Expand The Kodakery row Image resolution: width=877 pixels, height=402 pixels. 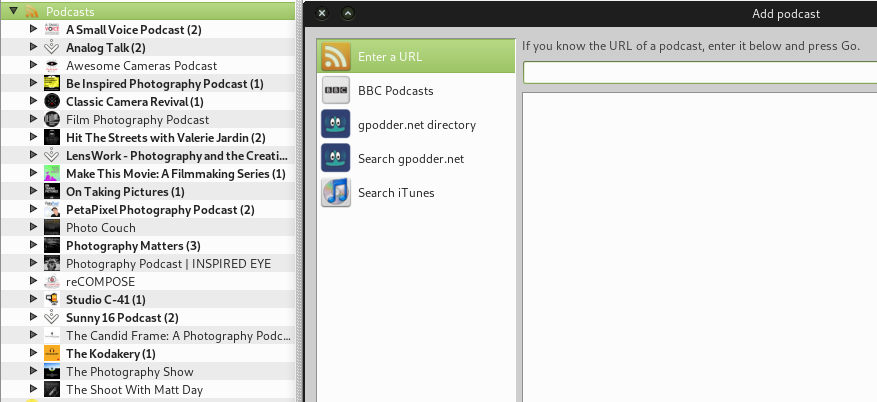[33, 353]
